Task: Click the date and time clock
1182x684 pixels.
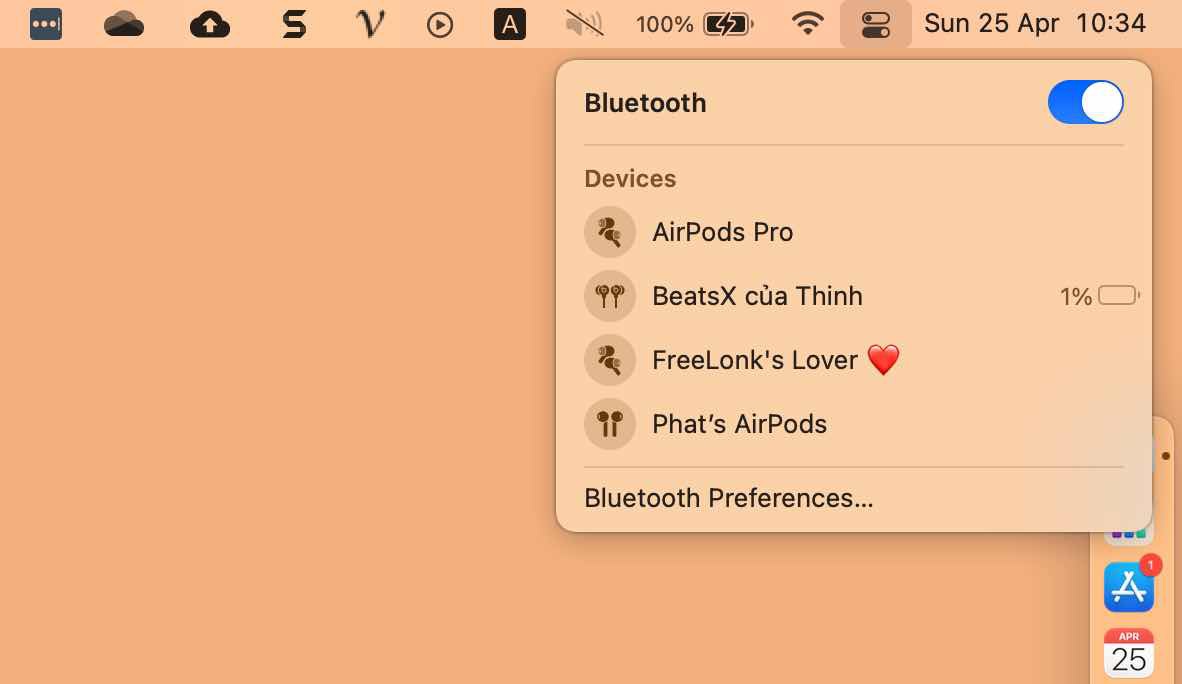Action: tap(1035, 24)
